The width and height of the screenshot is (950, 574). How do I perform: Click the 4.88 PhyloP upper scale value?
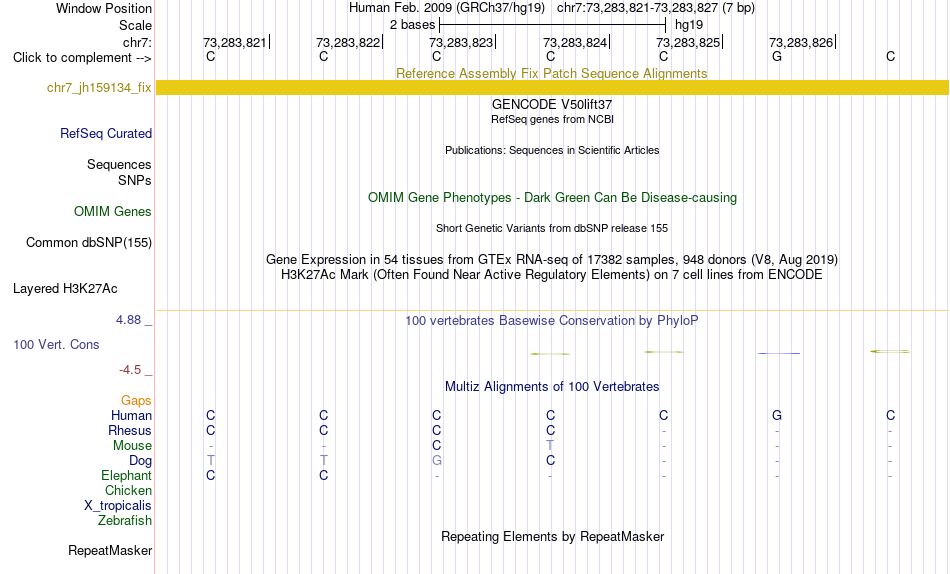pyautogui.click(x=128, y=320)
